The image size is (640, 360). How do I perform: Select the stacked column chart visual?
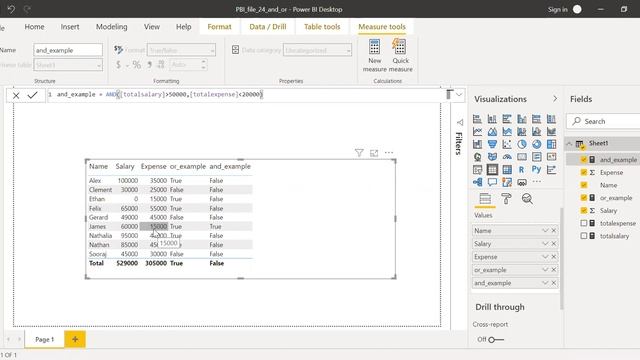pos(492,119)
